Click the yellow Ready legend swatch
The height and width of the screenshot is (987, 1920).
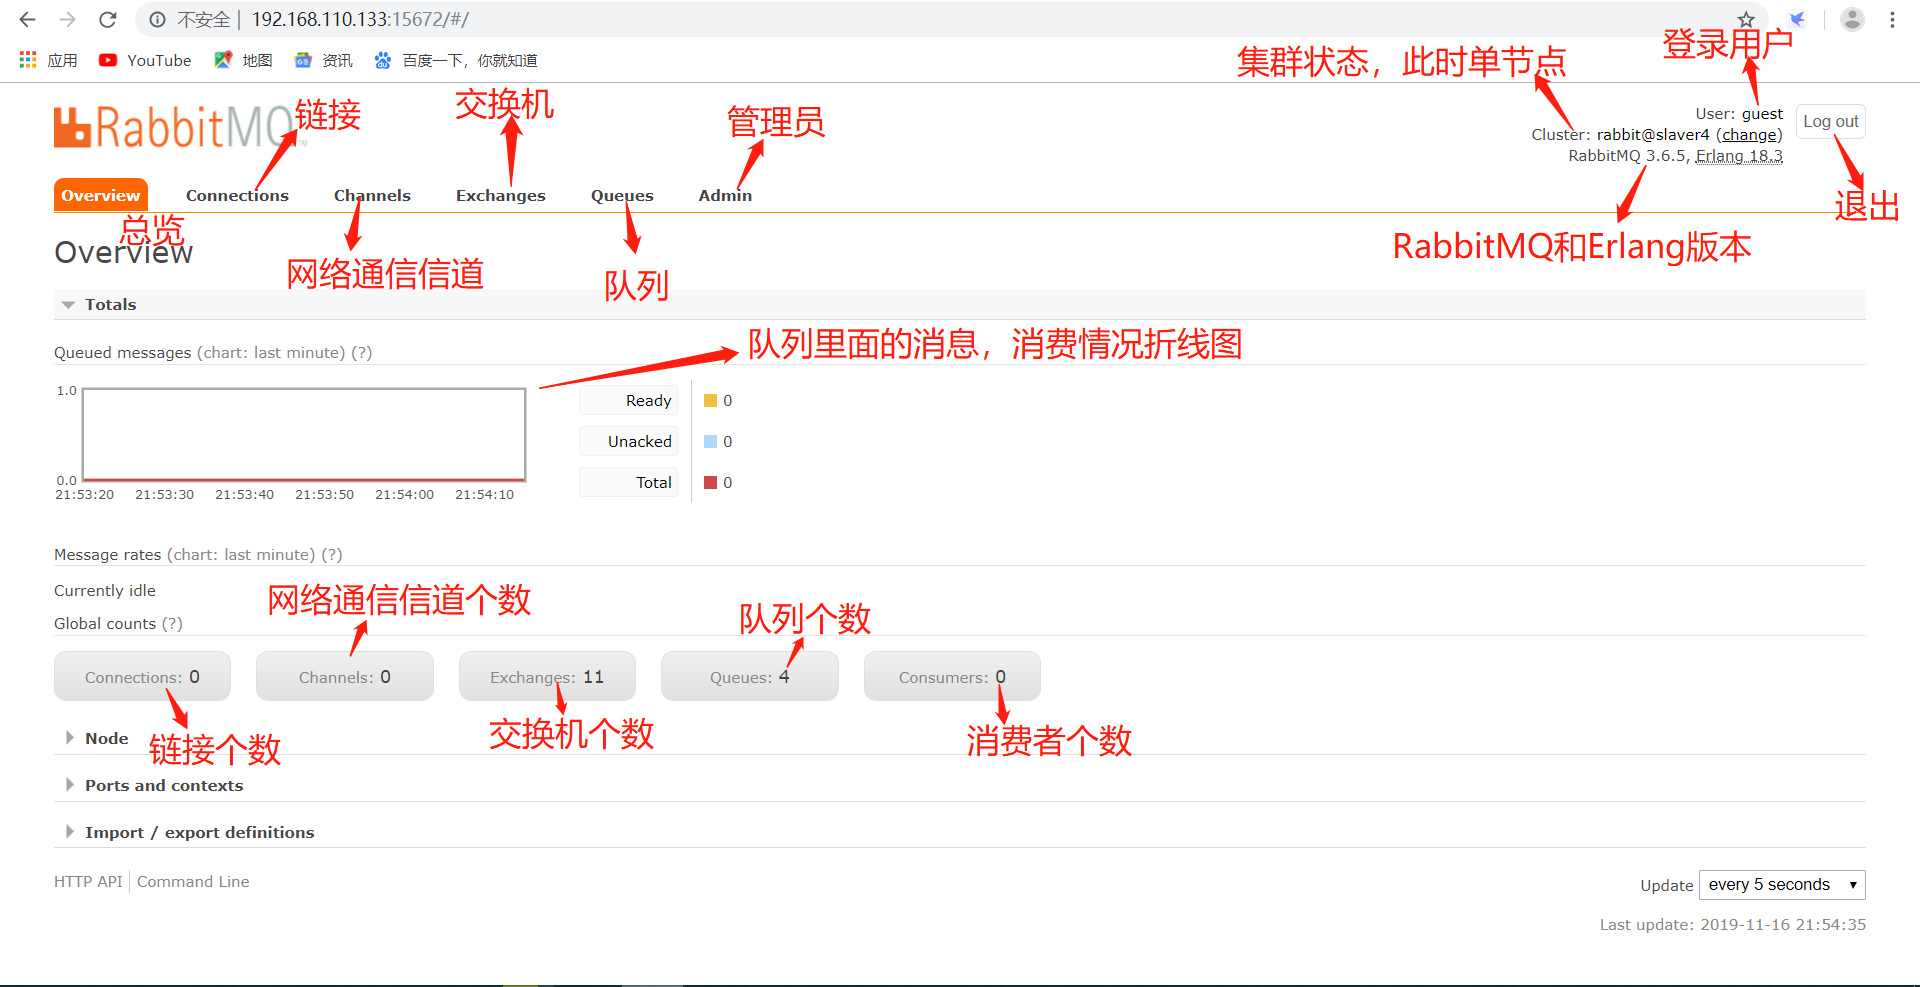(x=710, y=400)
